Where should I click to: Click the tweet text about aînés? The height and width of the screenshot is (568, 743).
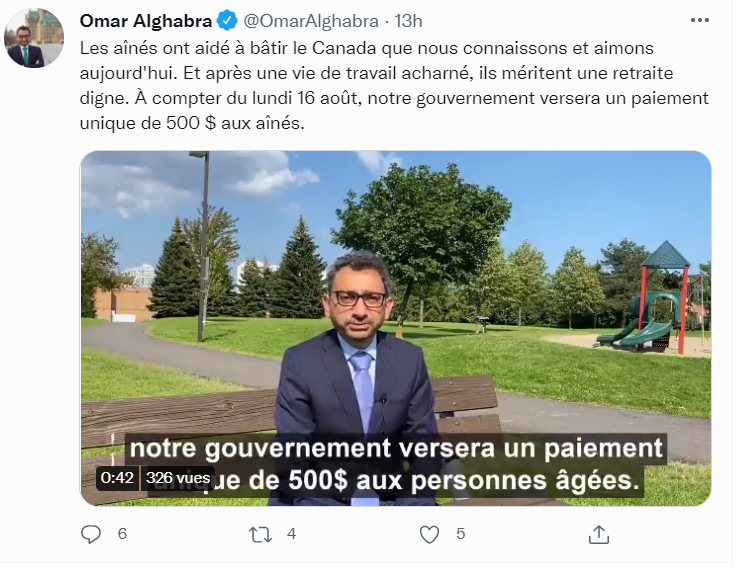(394, 85)
